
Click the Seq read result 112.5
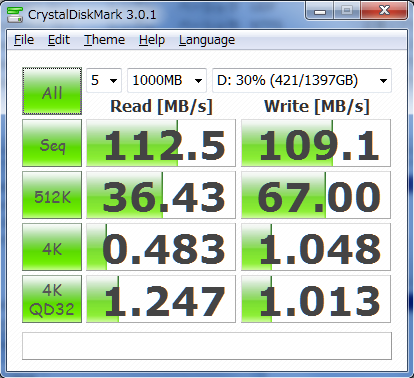161,143
